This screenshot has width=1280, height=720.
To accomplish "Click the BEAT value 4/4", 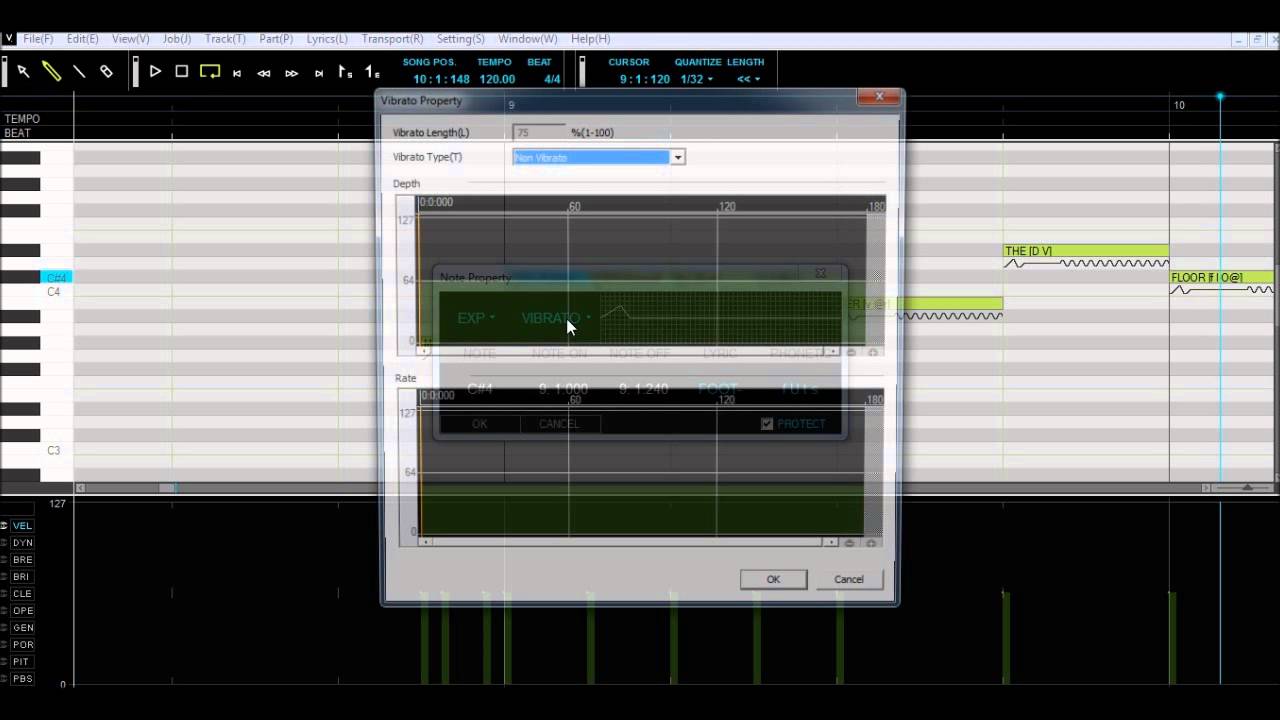I will click(x=551, y=79).
